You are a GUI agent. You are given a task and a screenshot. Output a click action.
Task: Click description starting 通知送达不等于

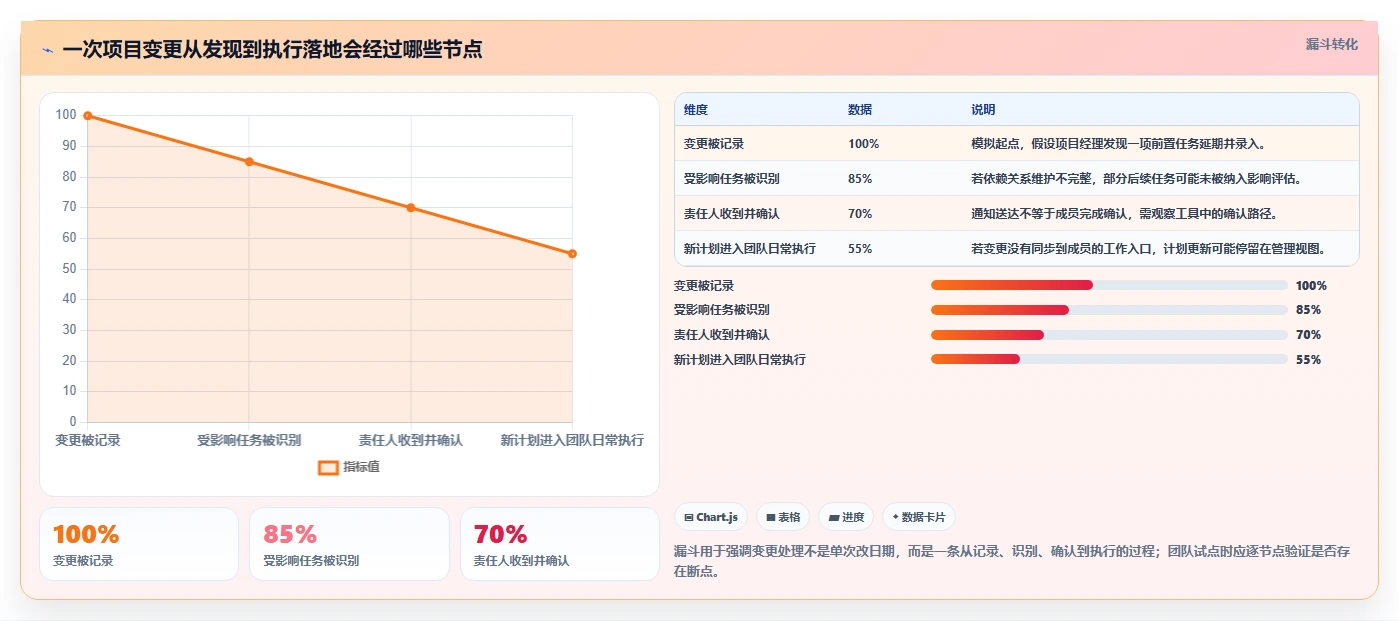point(1124,214)
